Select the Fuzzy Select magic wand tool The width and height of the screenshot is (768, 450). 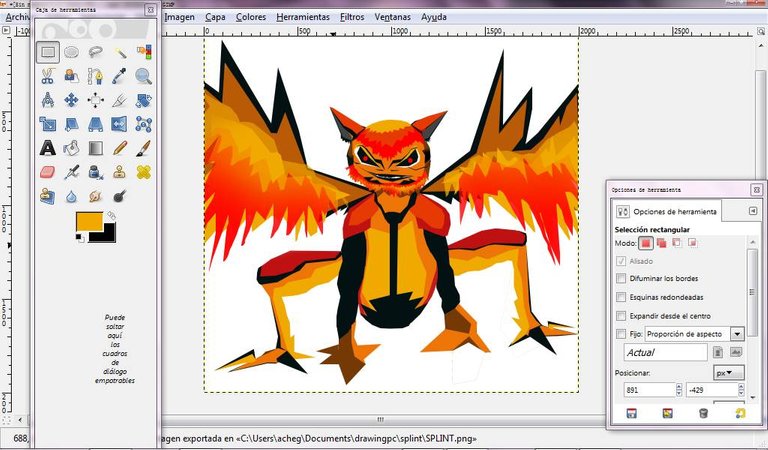pos(120,52)
